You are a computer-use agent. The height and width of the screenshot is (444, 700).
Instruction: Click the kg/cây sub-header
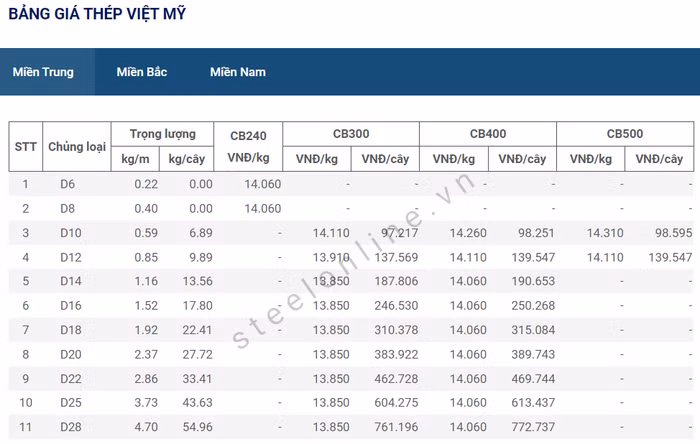[x=190, y=159]
